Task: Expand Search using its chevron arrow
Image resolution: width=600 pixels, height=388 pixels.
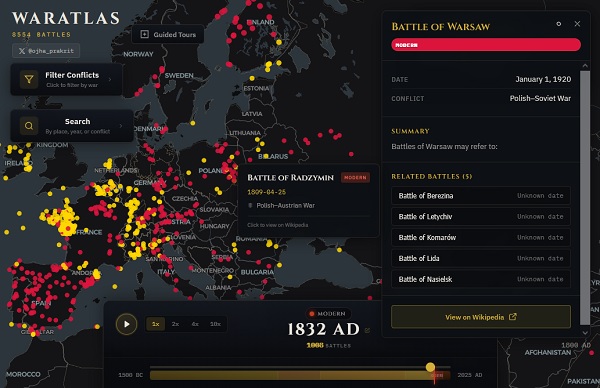Action: pos(121,126)
